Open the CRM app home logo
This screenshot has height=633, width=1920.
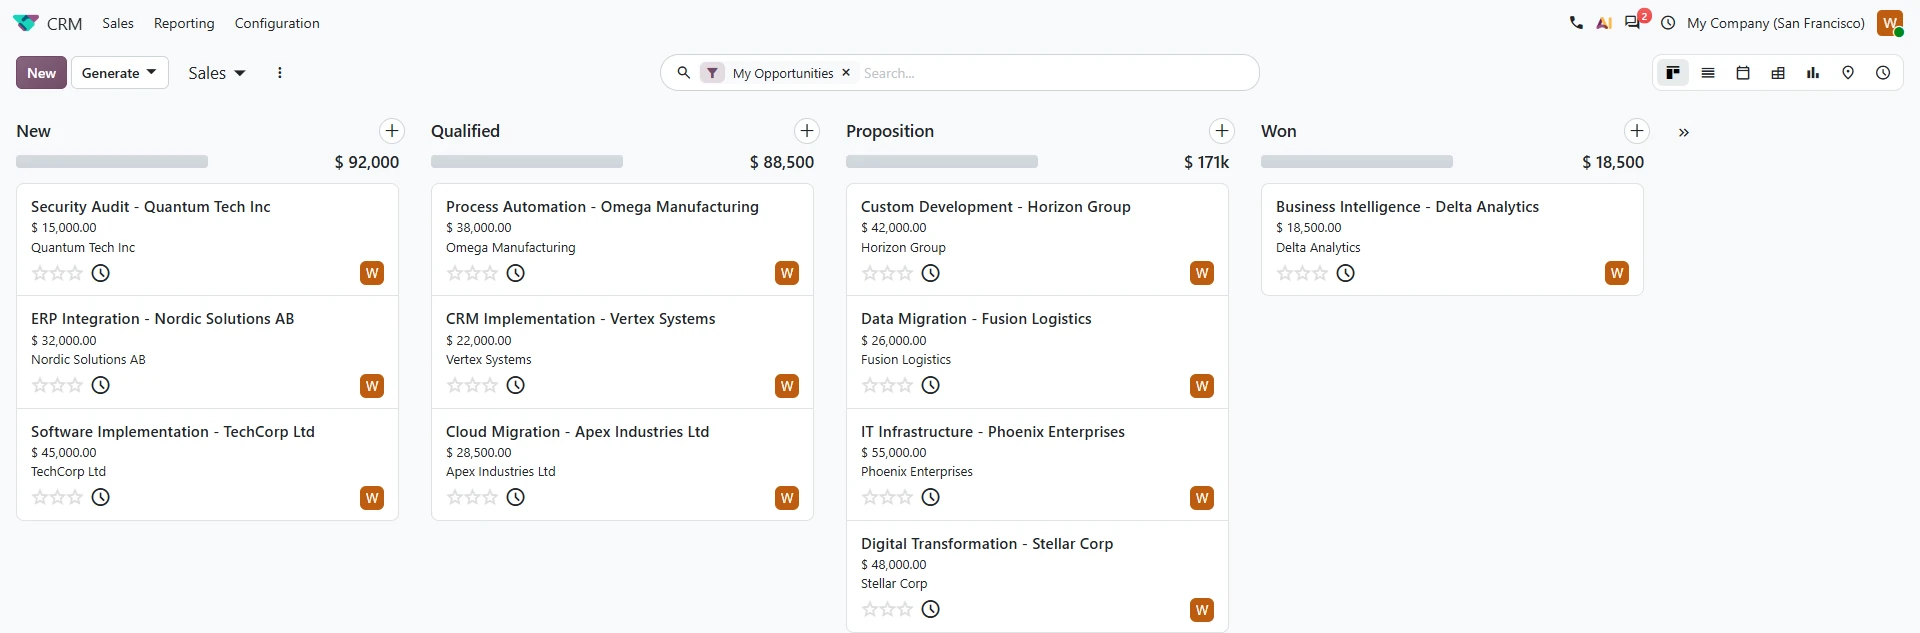tap(26, 23)
